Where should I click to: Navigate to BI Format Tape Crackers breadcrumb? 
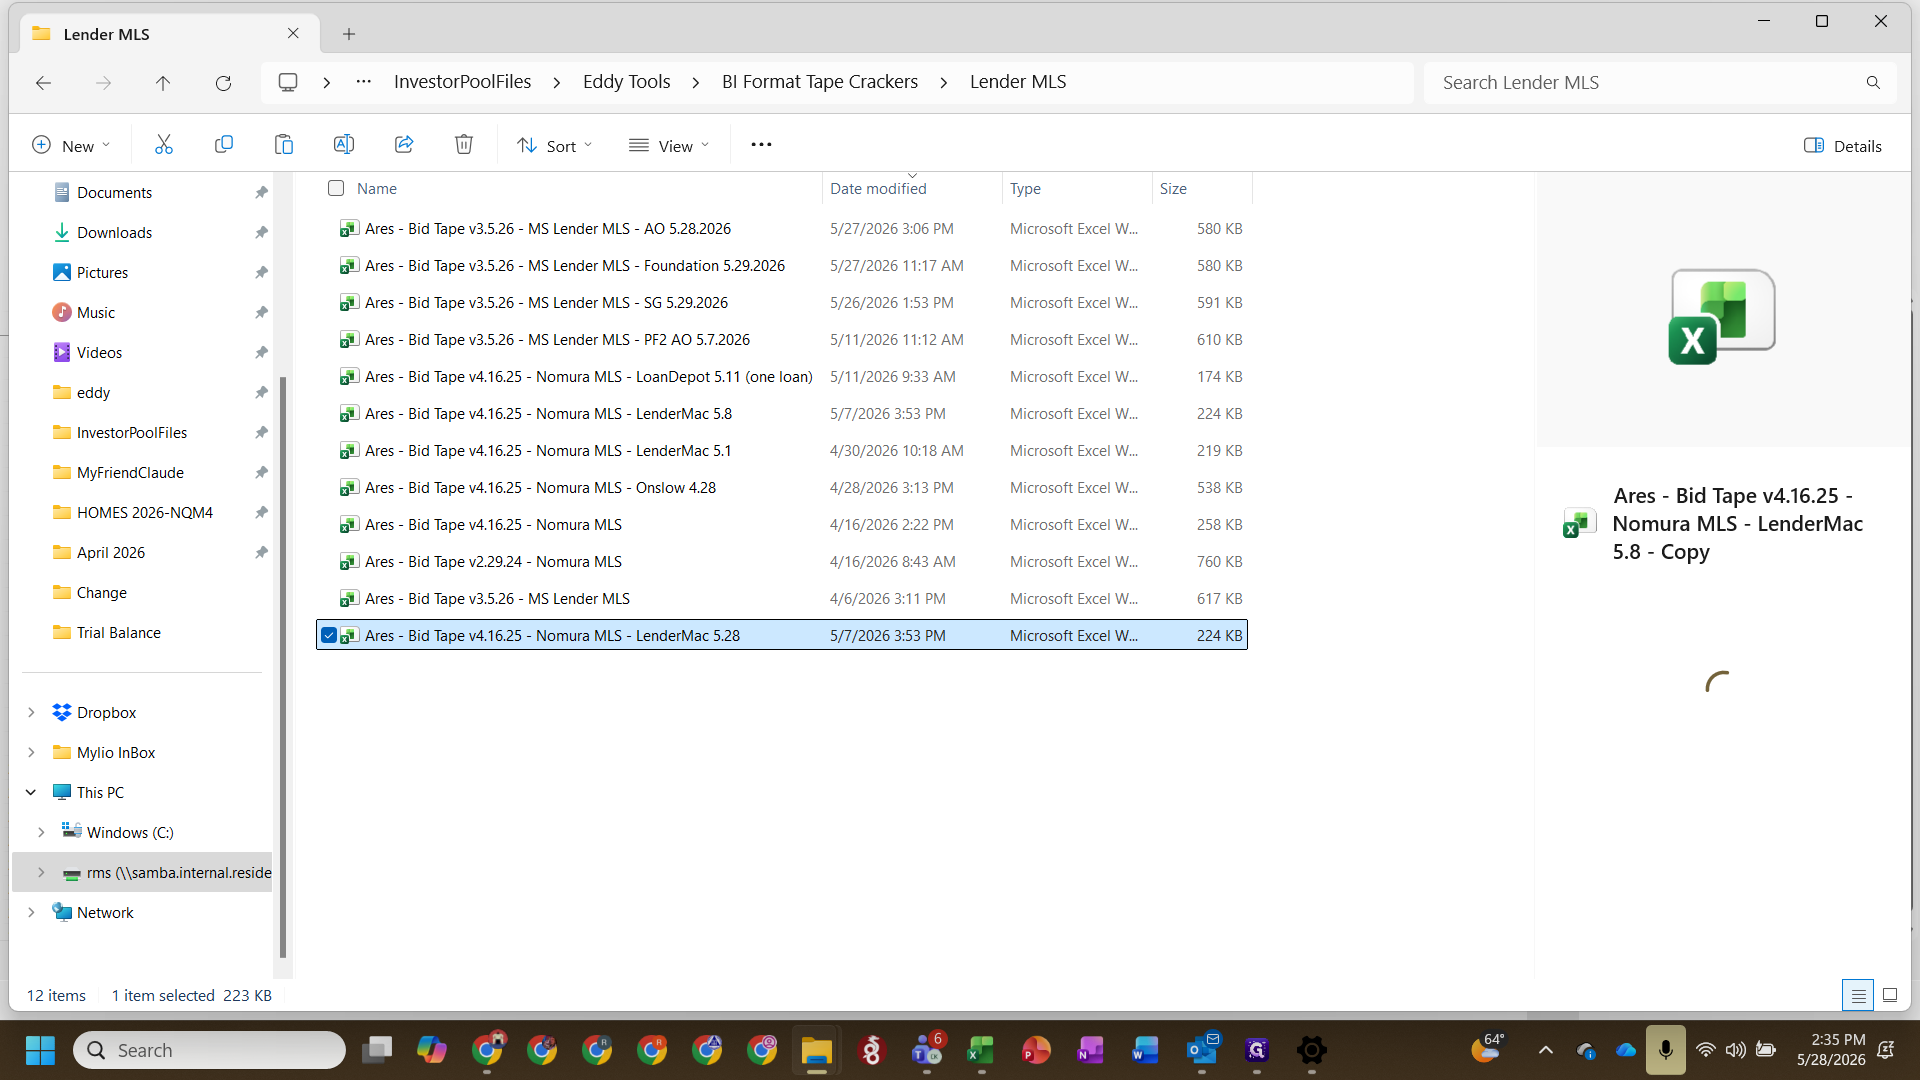[x=820, y=82]
